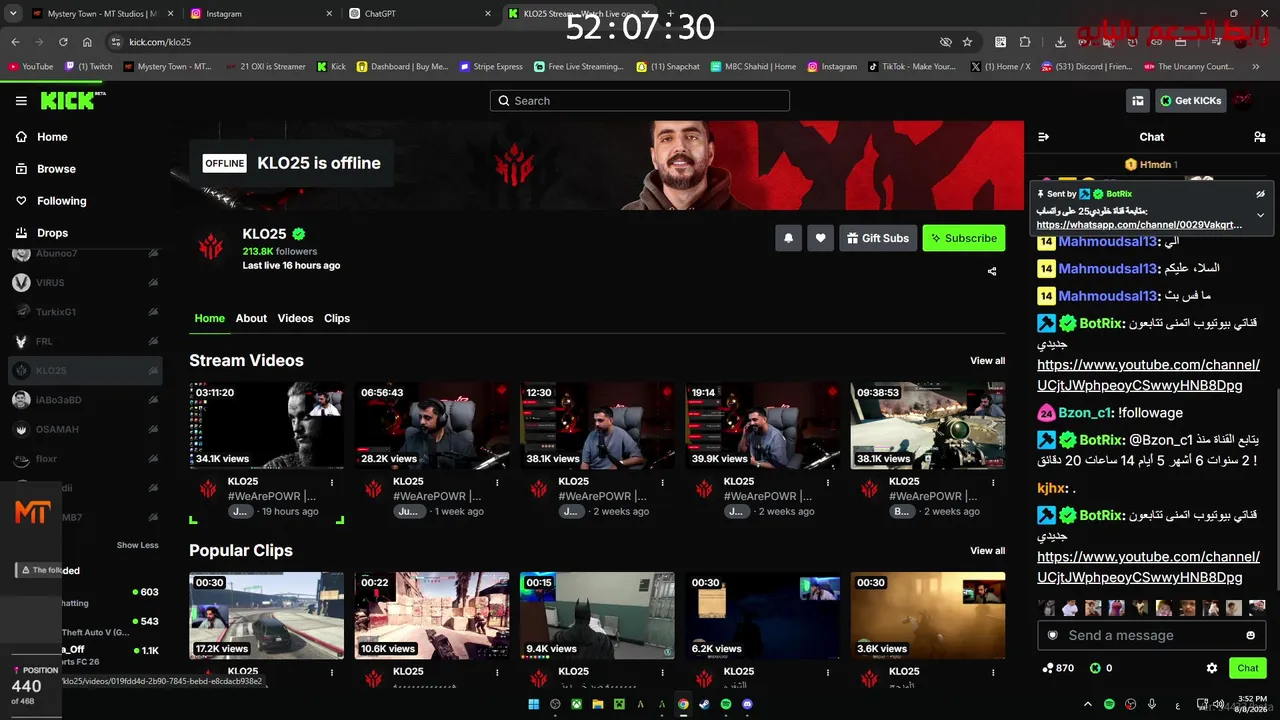Image resolution: width=1280 pixels, height=720 pixels.
Task: Click the Send a message chat field
Action: tap(1150, 635)
